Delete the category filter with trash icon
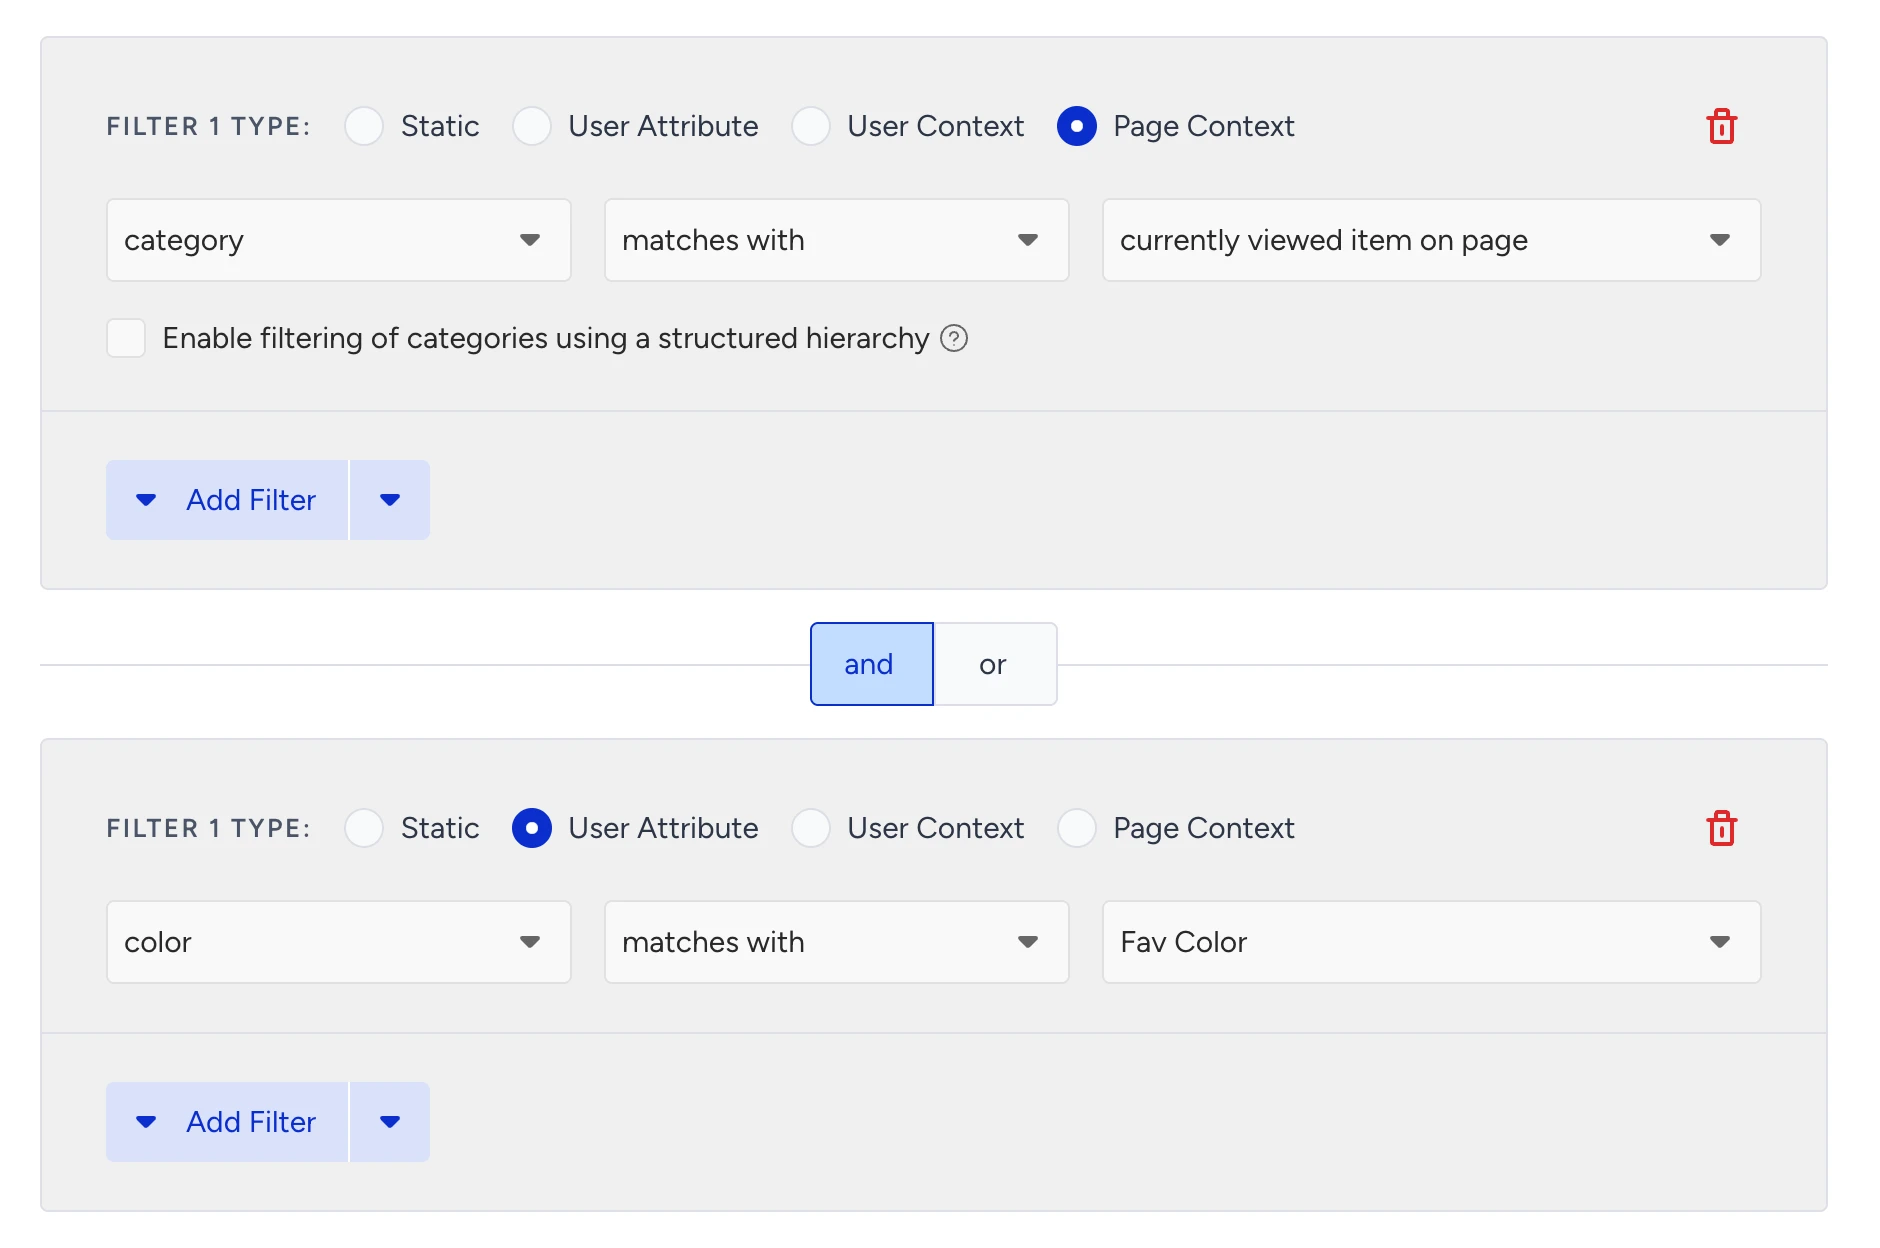 click(x=1721, y=127)
